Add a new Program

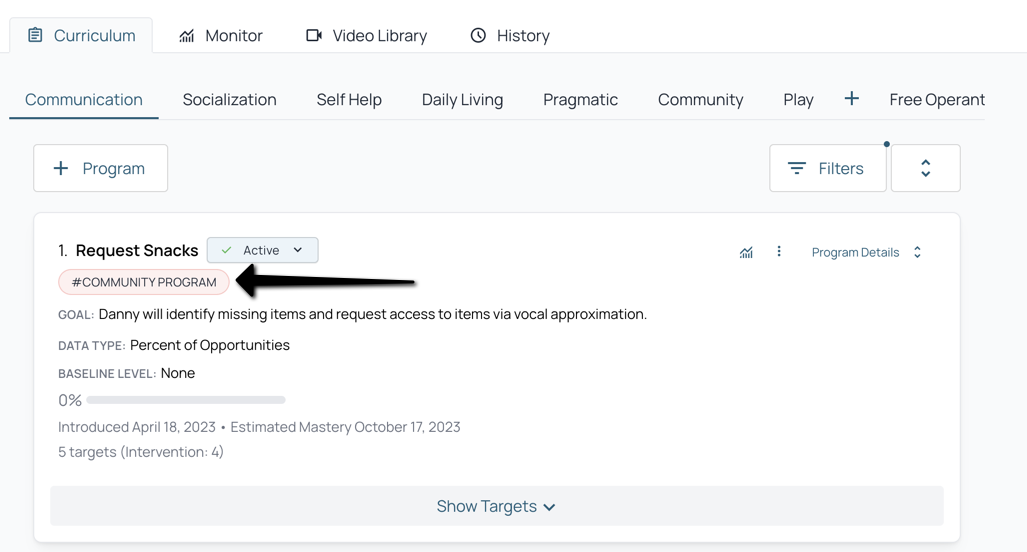tap(101, 168)
